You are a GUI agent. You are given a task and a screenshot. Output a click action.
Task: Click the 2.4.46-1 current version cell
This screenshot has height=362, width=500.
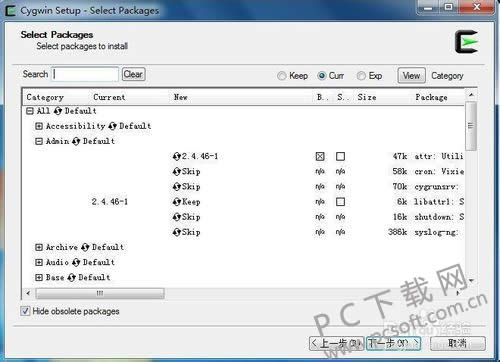110,202
